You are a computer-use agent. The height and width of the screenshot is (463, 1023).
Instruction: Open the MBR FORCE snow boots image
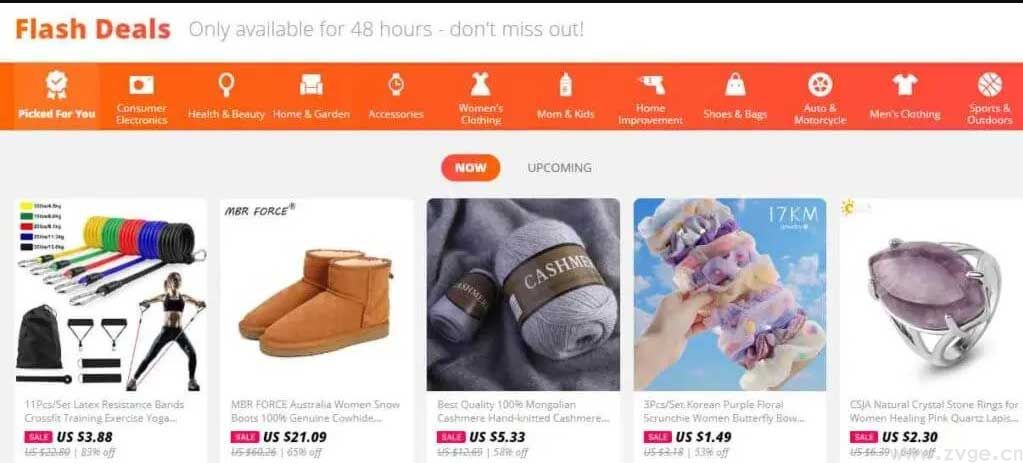pyautogui.click(x=317, y=295)
